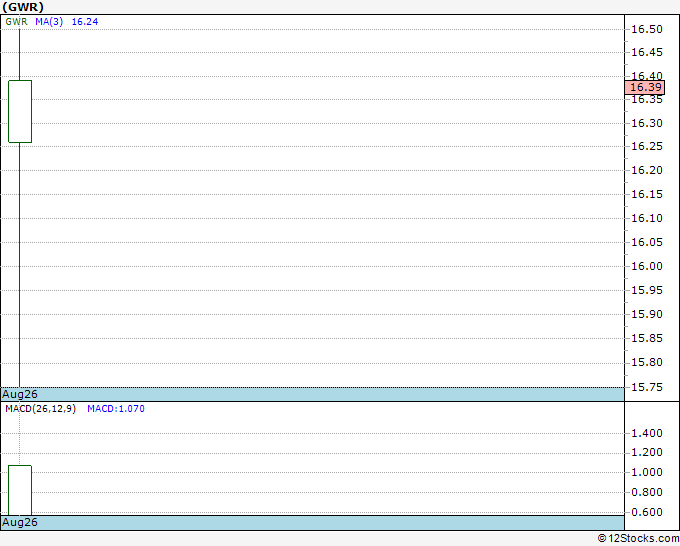
Task: Click the 16.20 price axis label
Action: click(647, 170)
